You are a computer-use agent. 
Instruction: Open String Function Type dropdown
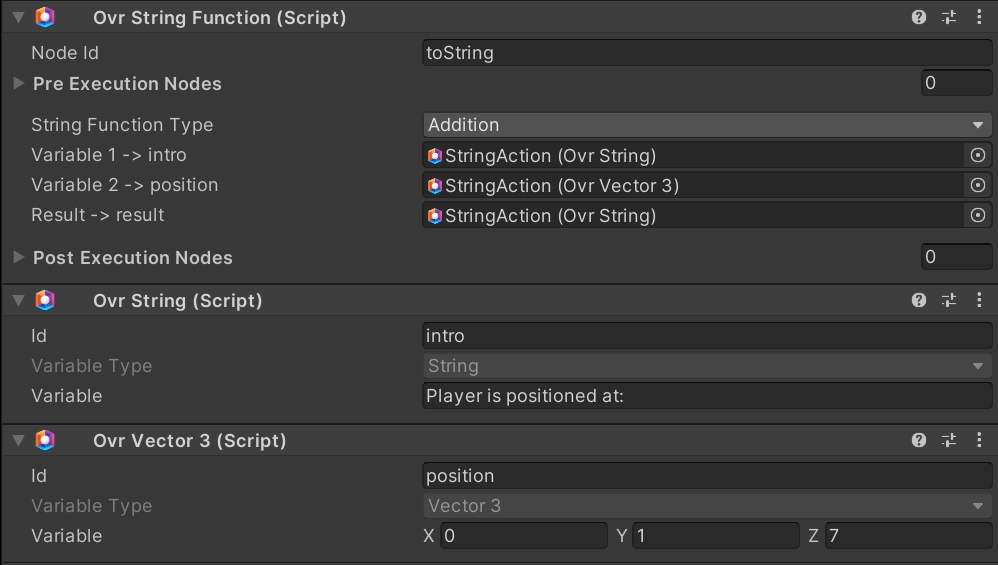707,125
